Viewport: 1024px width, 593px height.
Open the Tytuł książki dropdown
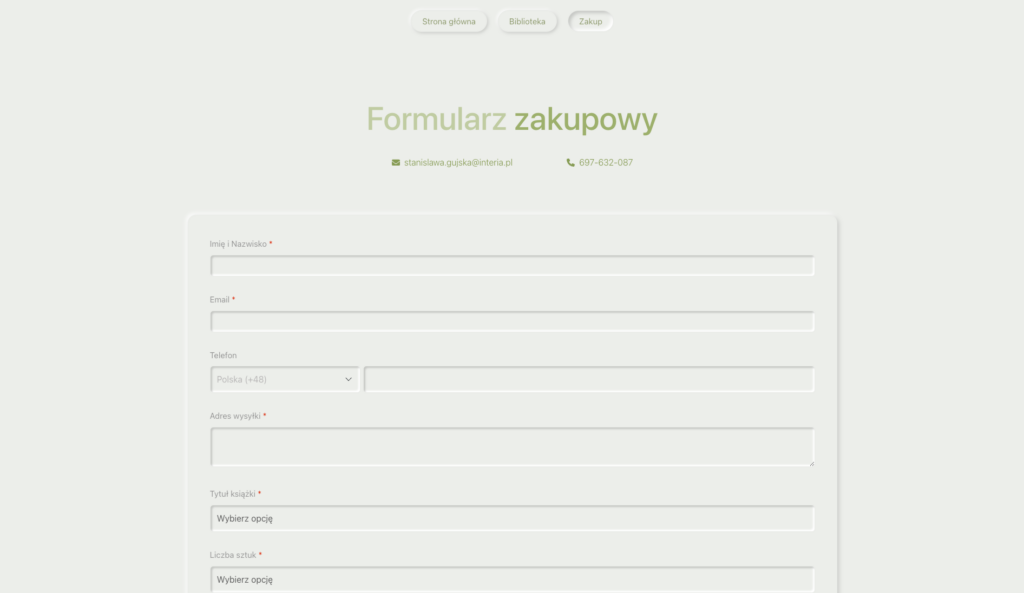pyautogui.click(x=512, y=518)
